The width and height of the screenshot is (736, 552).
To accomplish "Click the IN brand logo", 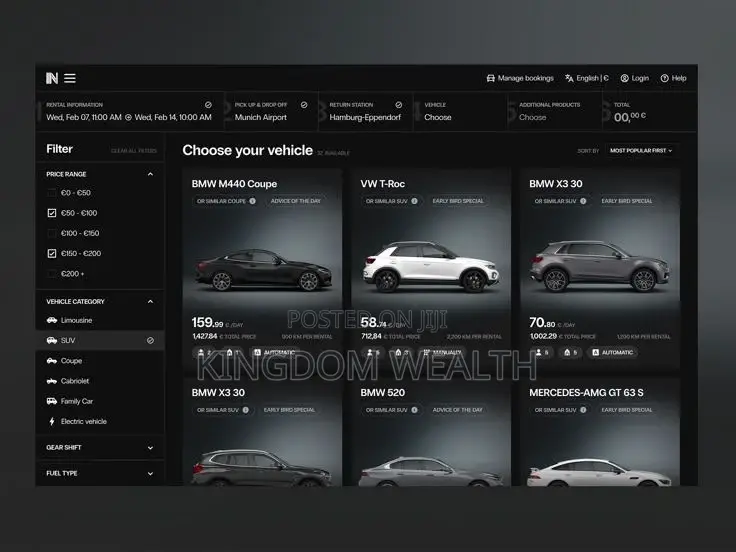I will [52, 78].
